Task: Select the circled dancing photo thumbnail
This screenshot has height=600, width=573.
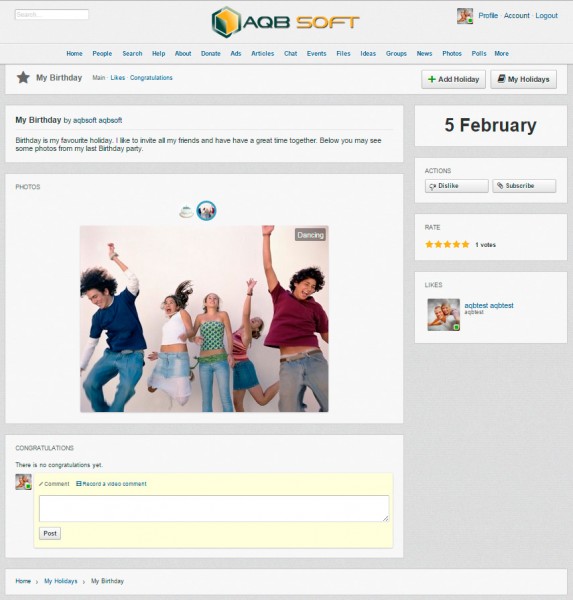Action: (x=206, y=210)
